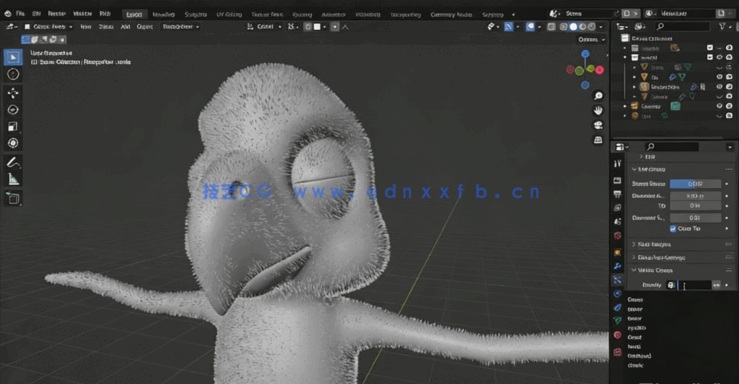
Task: Open the Edit menu
Action: pyautogui.click(x=36, y=14)
